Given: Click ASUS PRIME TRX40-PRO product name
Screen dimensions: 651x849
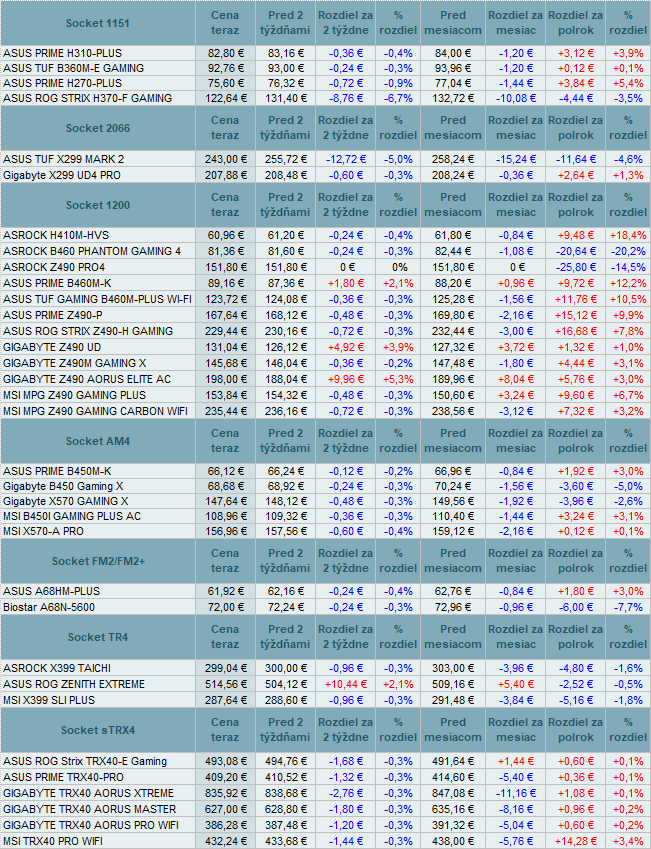Looking at the screenshot, I should pyautogui.click(x=63, y=778).
